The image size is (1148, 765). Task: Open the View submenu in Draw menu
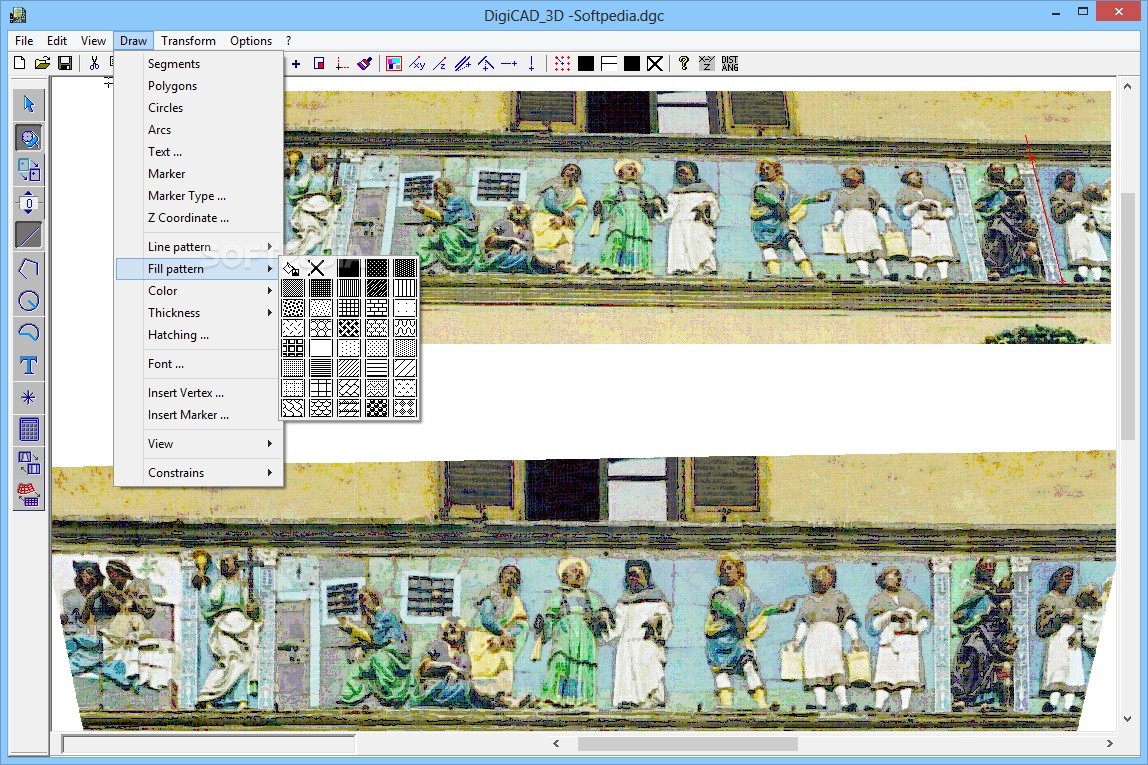tap(199, 444)
